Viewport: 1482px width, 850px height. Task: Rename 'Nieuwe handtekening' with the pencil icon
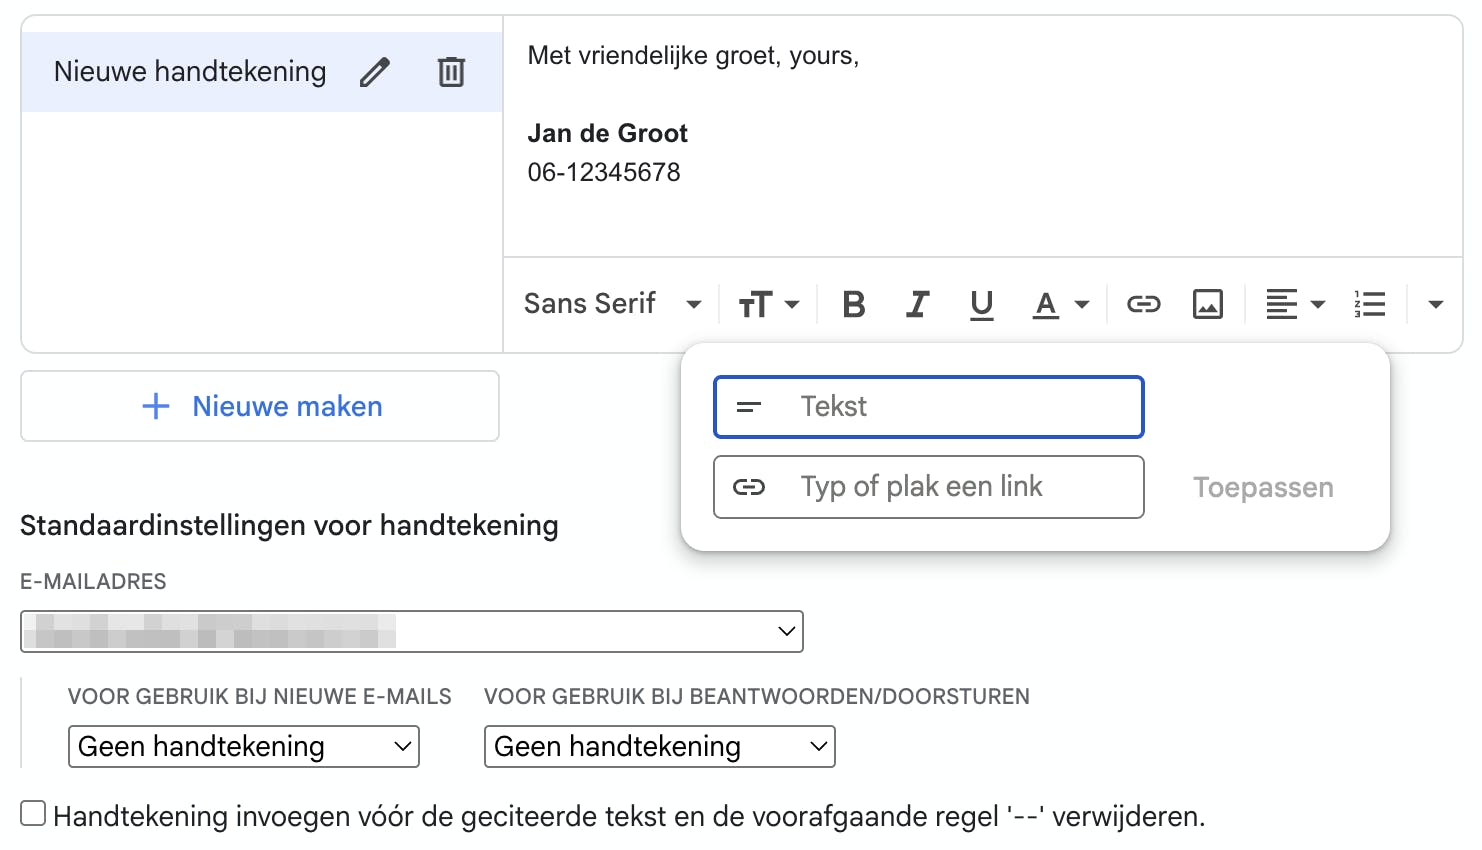pyautogui.click(x=375, y=71)
